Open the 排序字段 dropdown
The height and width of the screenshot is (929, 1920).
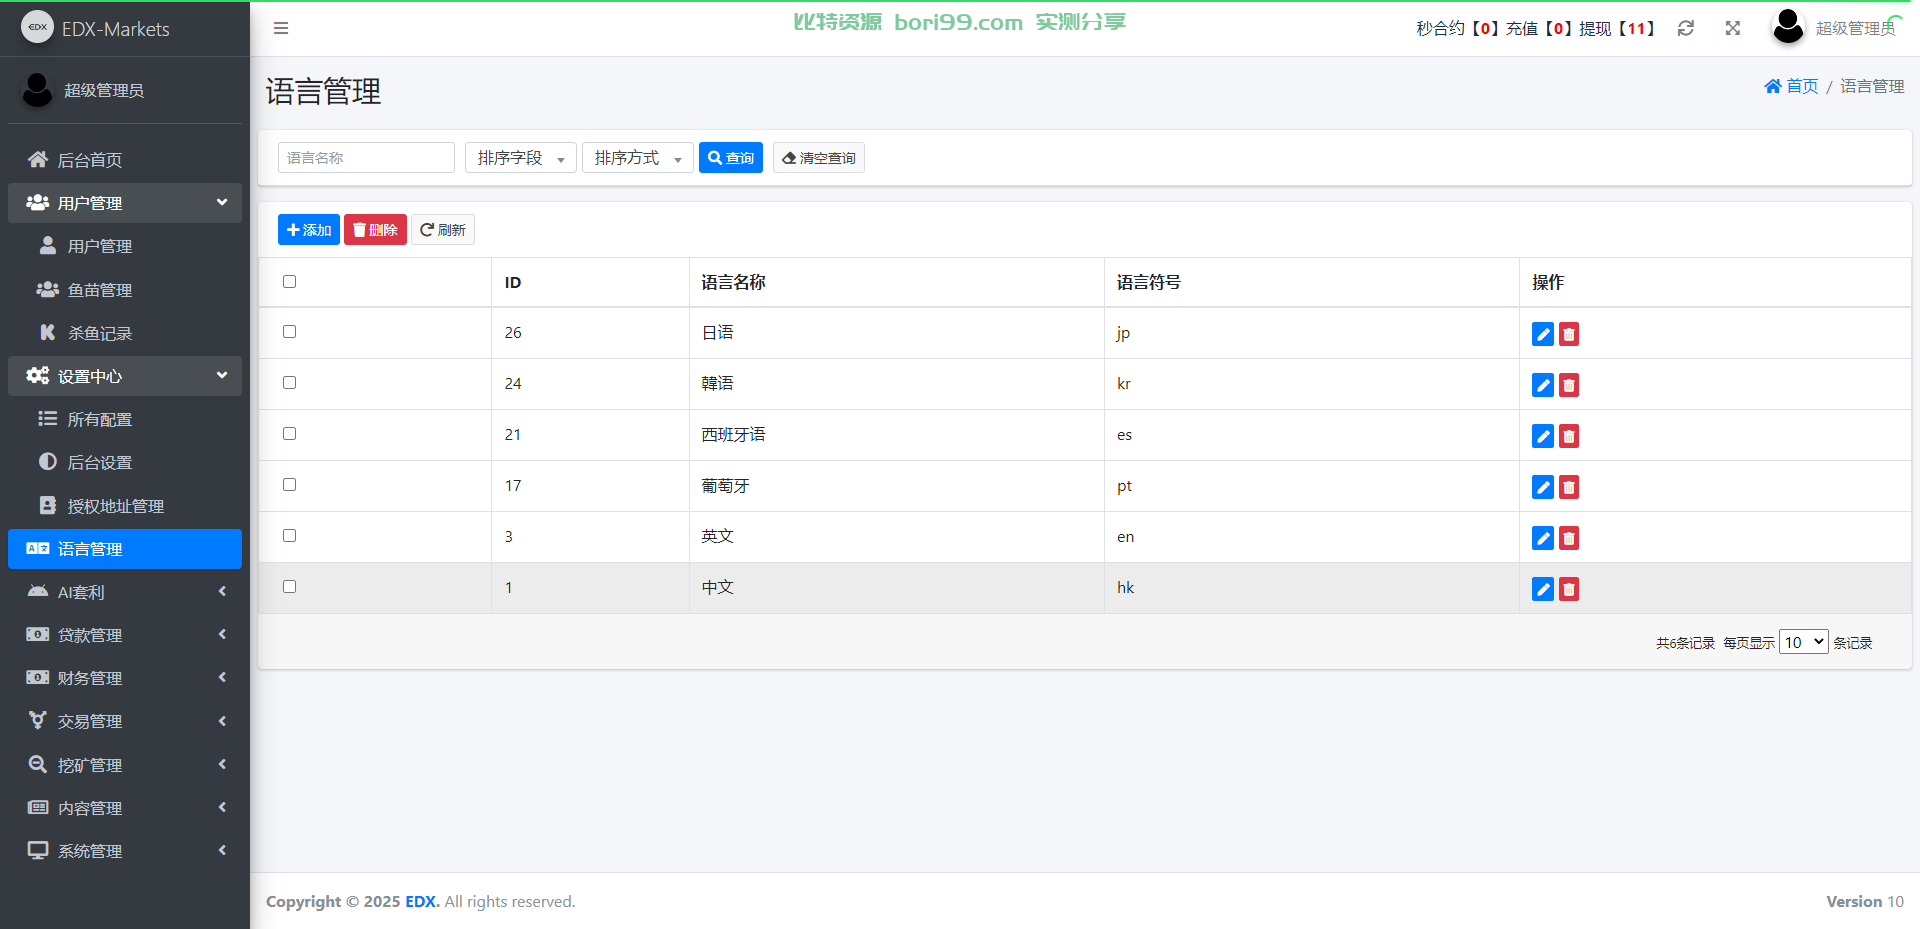521,158
